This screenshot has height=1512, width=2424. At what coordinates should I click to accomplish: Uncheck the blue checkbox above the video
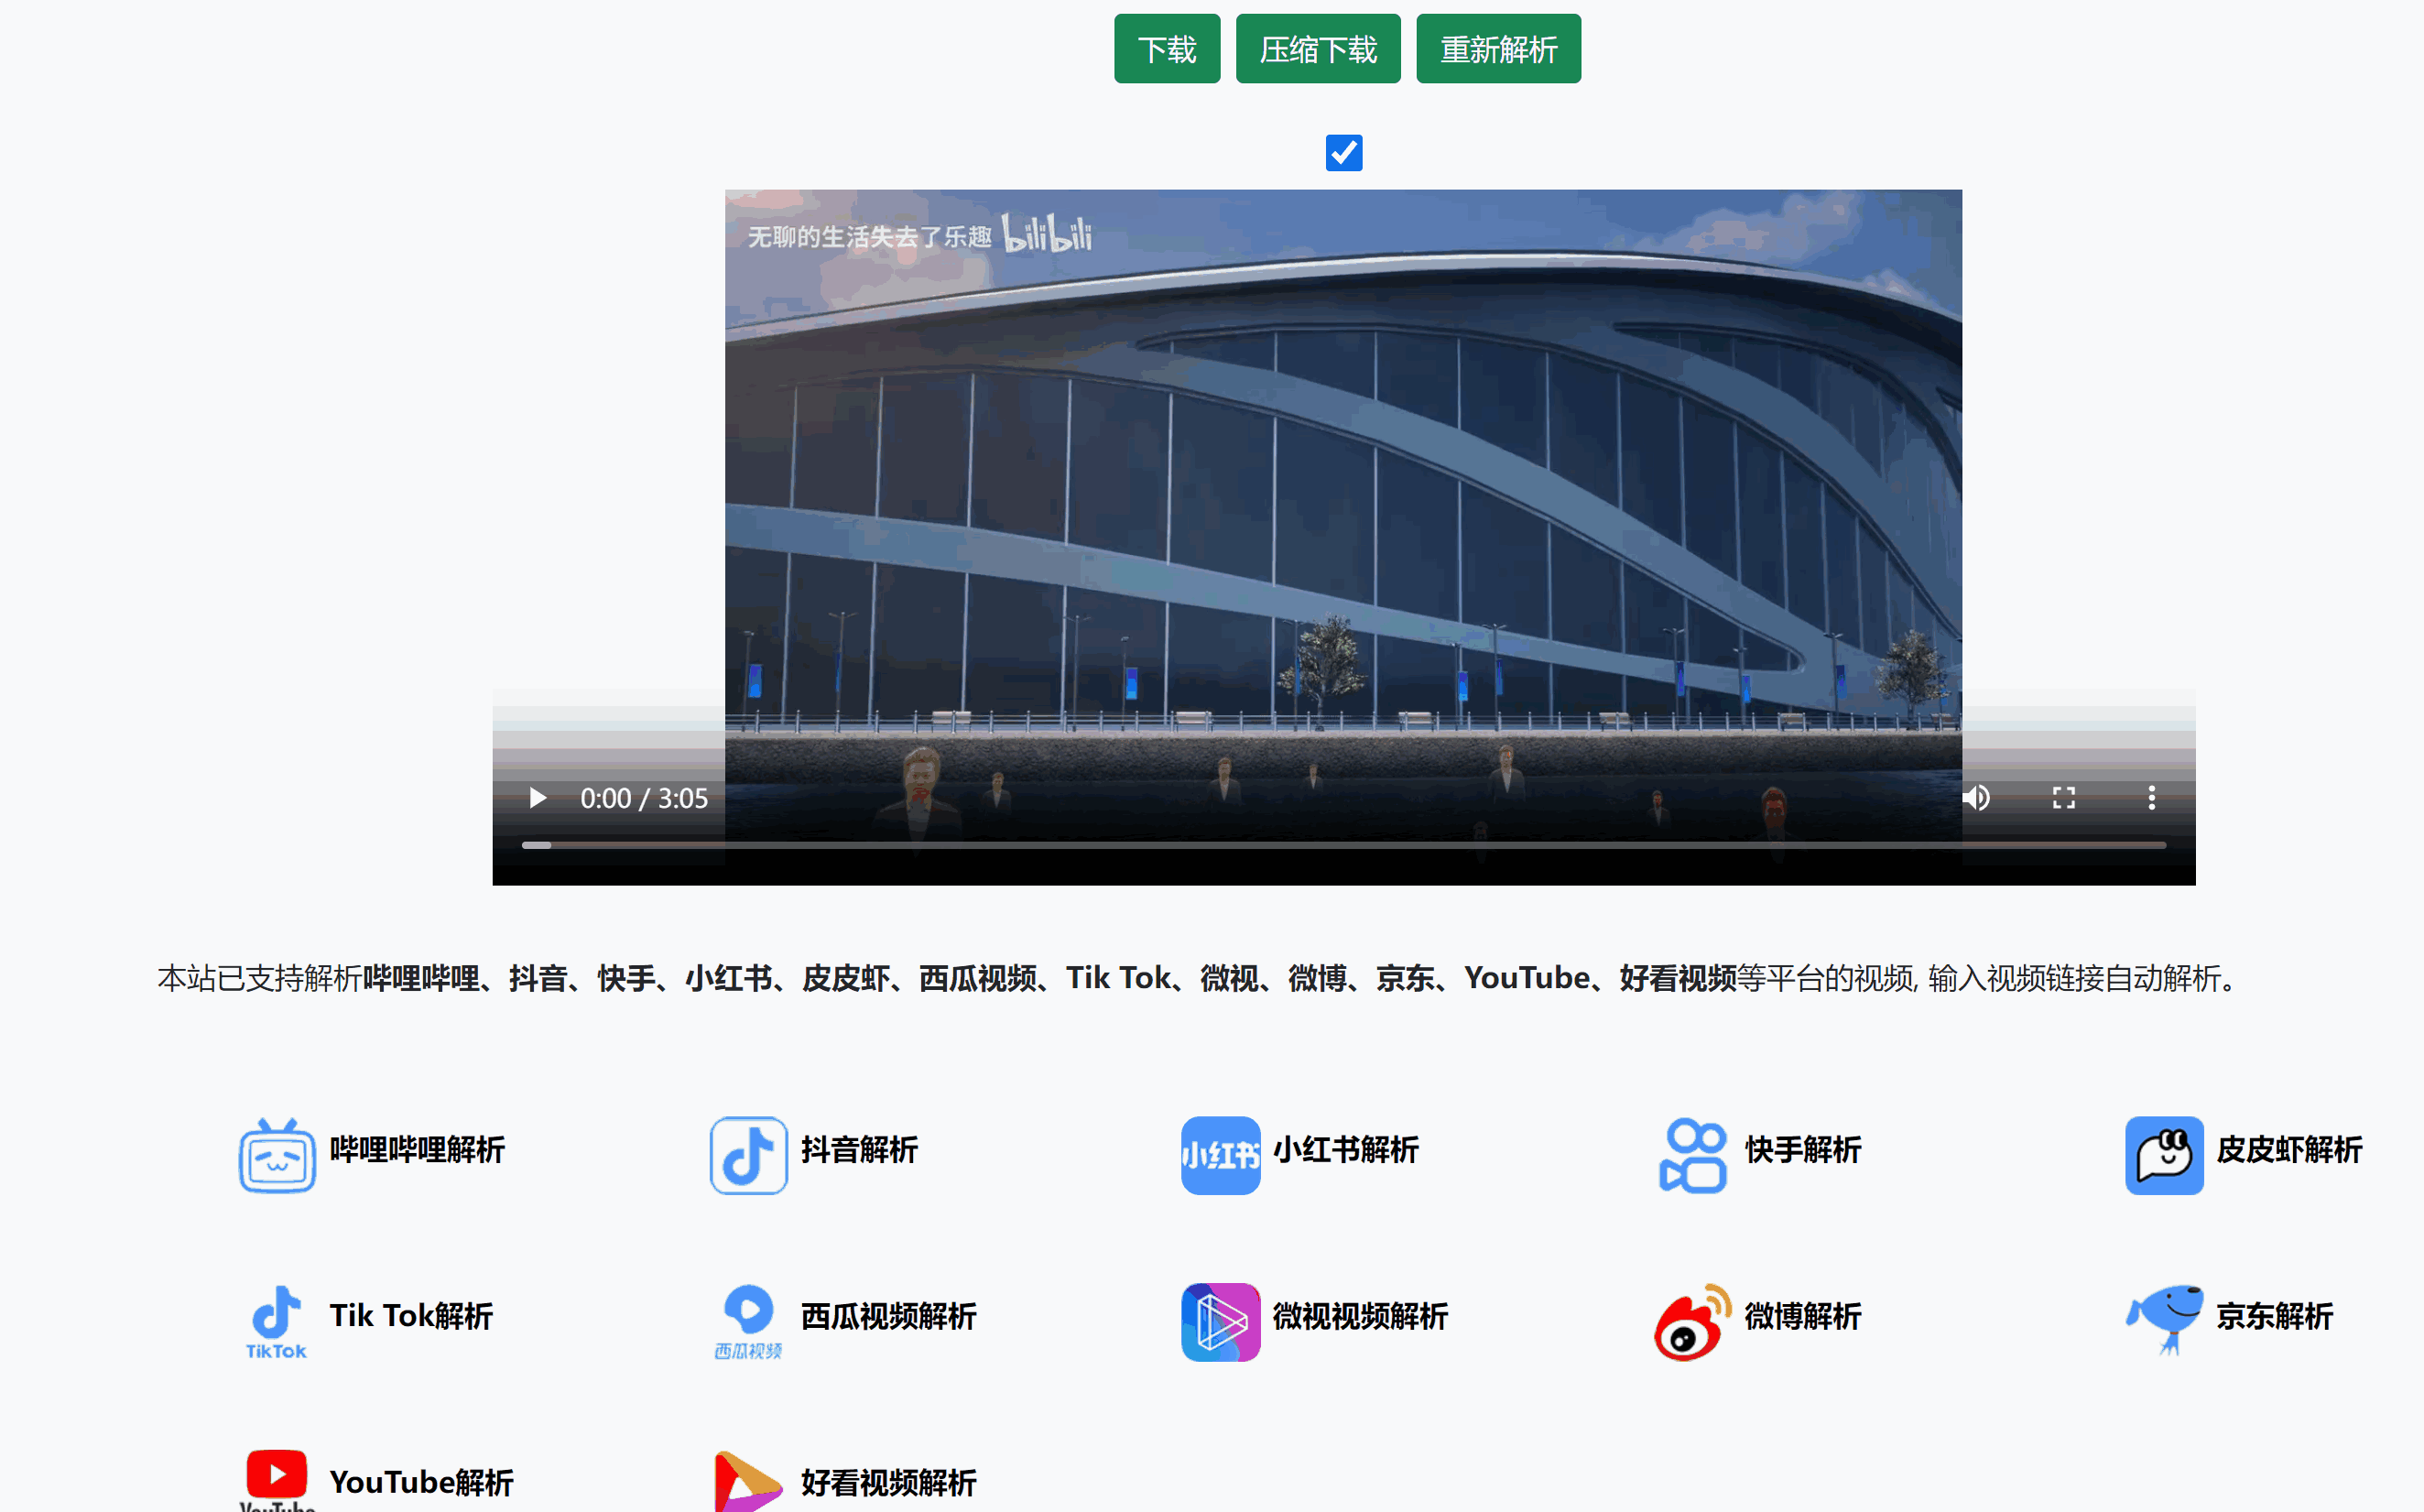[x=1343, y=153]
